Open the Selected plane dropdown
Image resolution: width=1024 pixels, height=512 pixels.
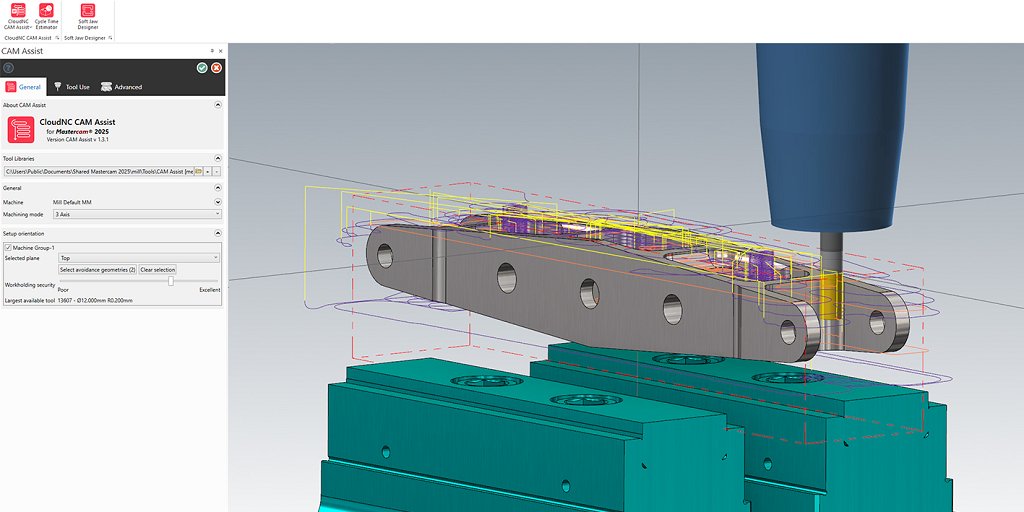tap(140, 258)
